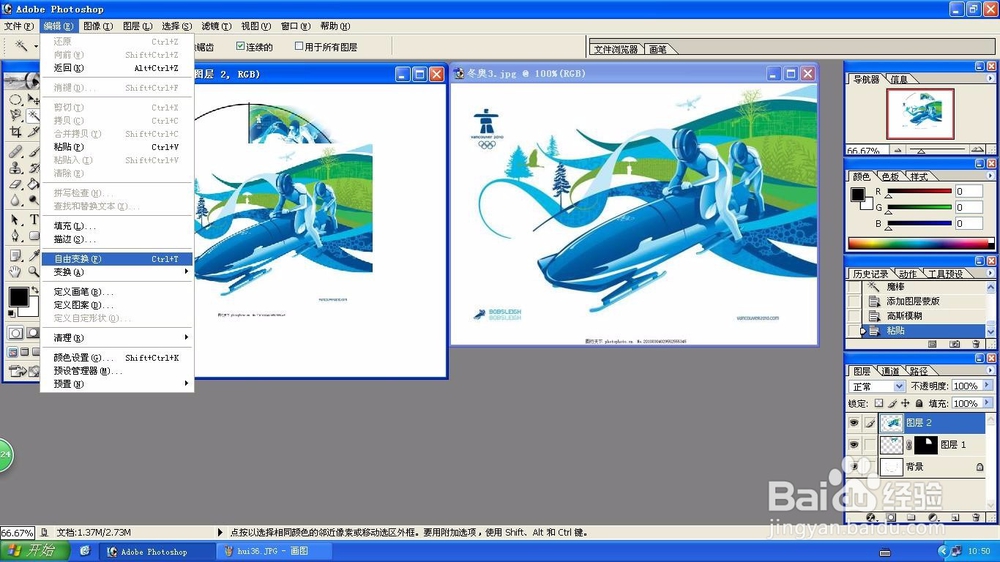This screenshot has width=1000, height=562.
Task: Select the healing brush tool
Action: (15, 152)
